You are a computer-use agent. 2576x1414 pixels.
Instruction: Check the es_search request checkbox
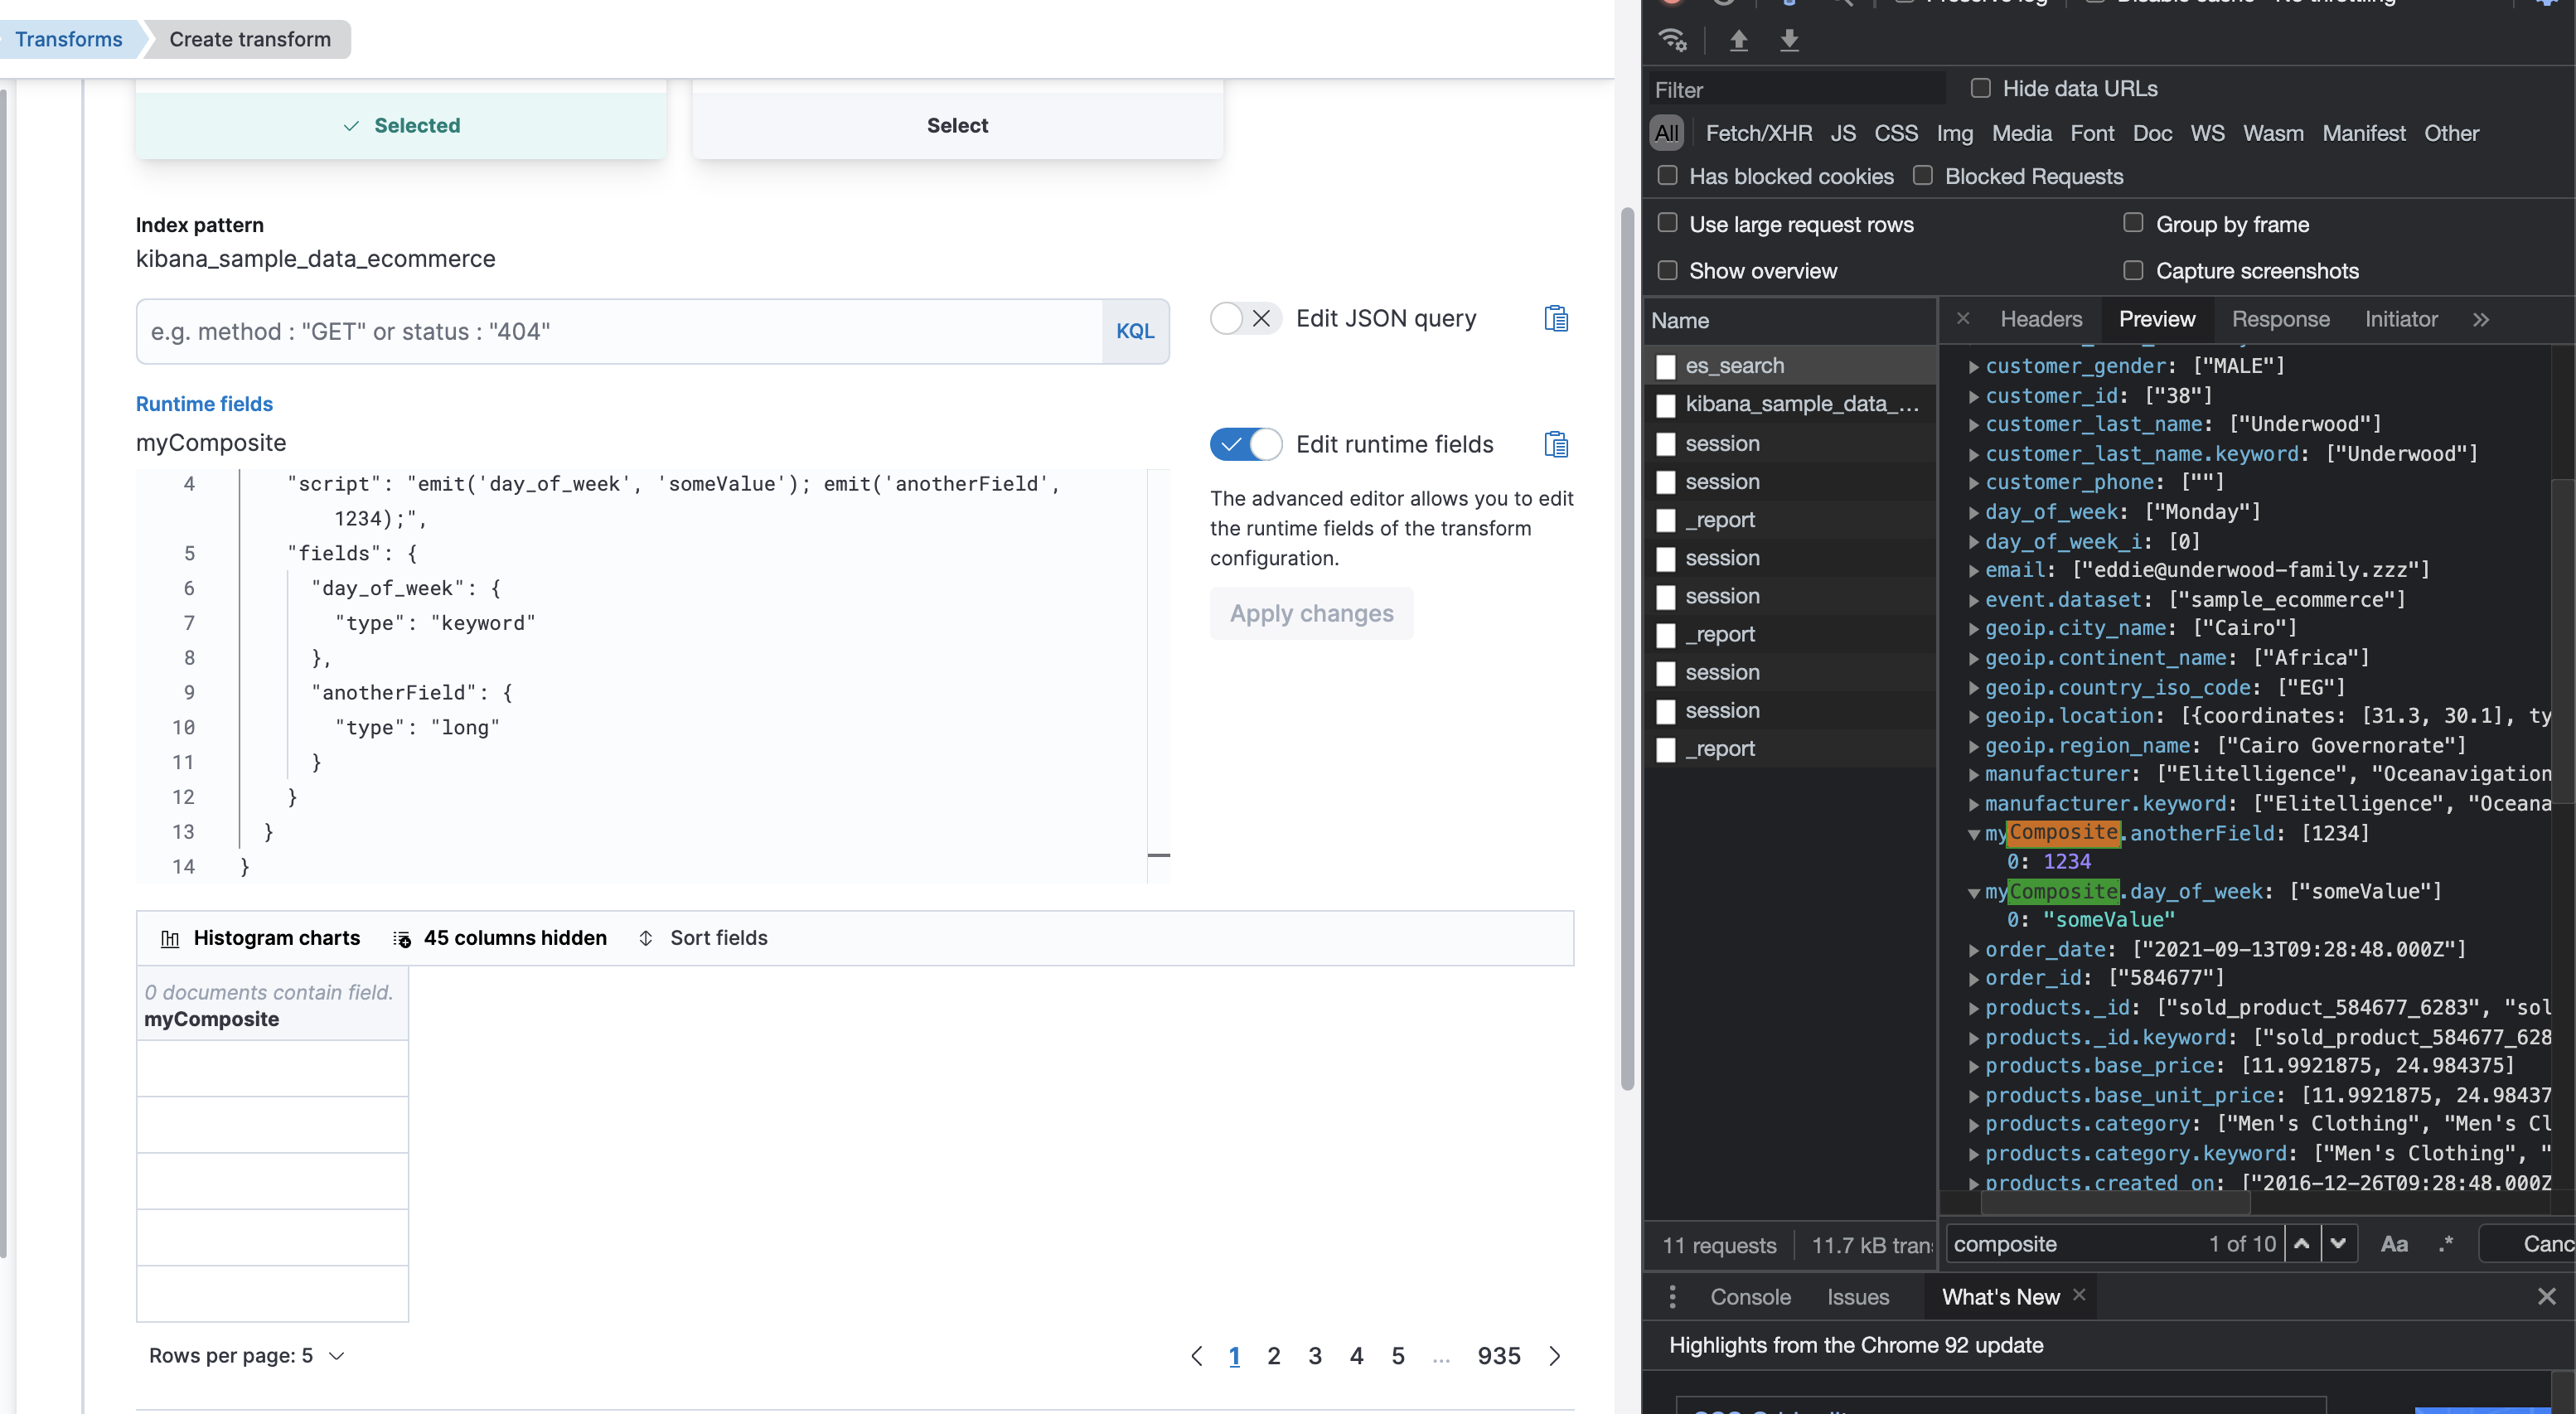click(x=1666, y=366)
